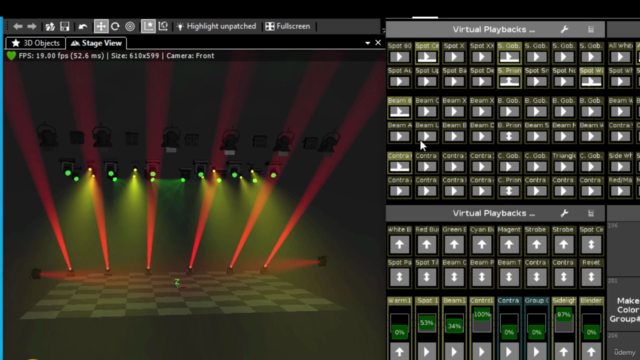This screenshot has height=360, width=640.
Task: Select the rotate tool icon
Action: (116, 27)
